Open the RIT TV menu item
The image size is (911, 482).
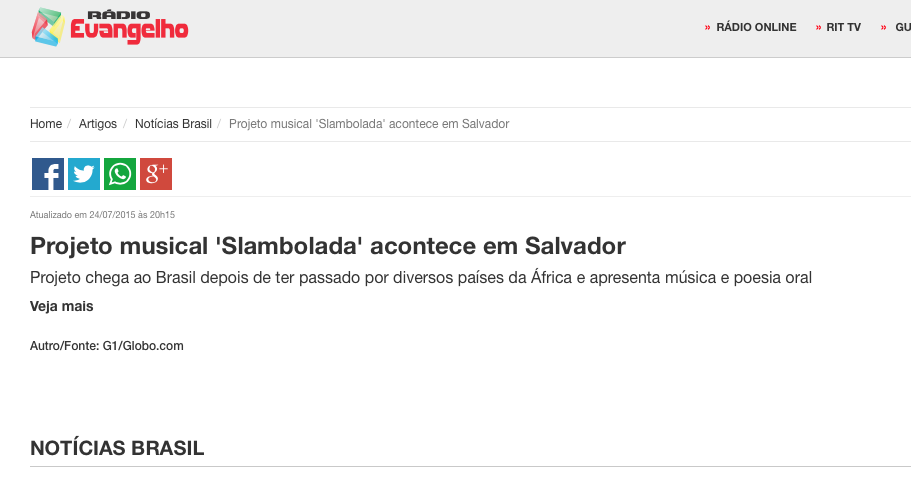tap(843, 27)
